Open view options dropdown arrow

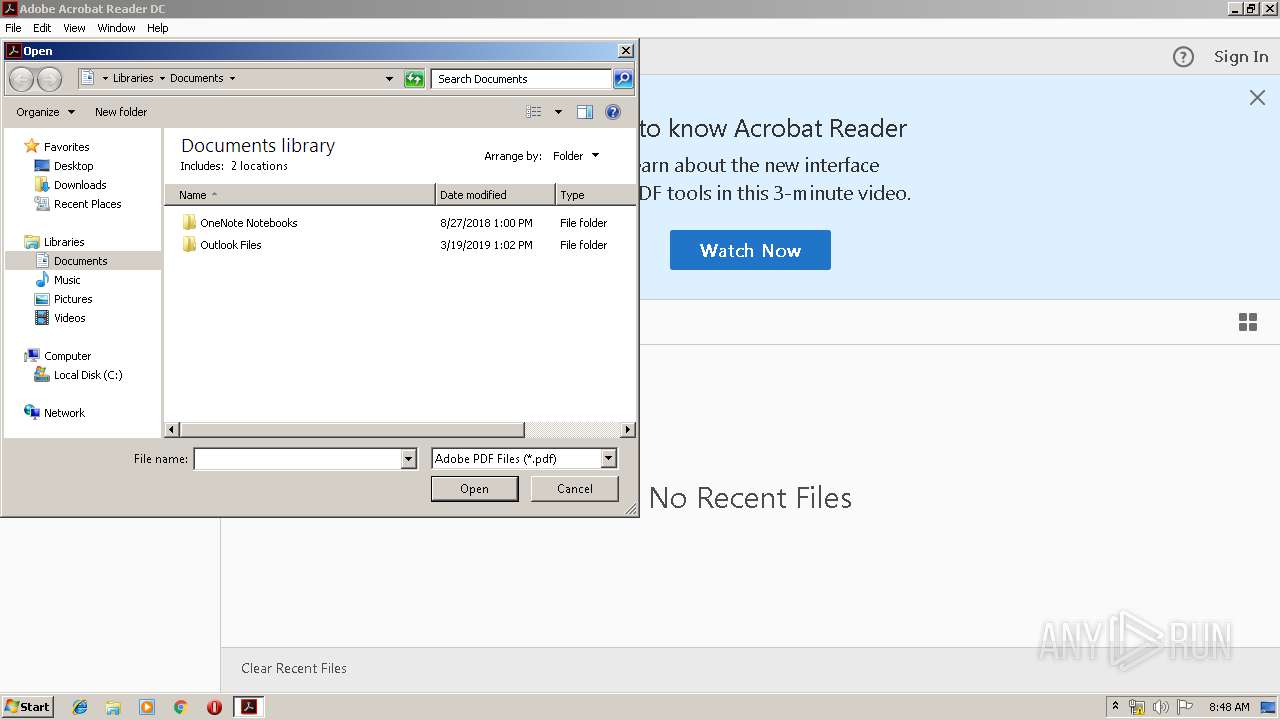click(x=558, y=112)
